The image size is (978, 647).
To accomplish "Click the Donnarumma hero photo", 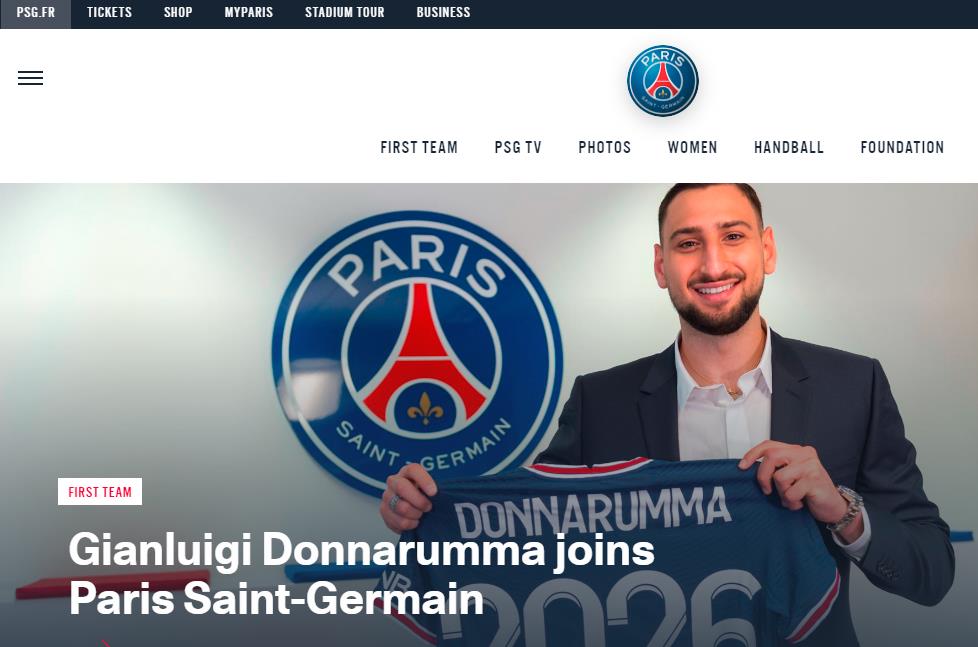I will point(489,415).
